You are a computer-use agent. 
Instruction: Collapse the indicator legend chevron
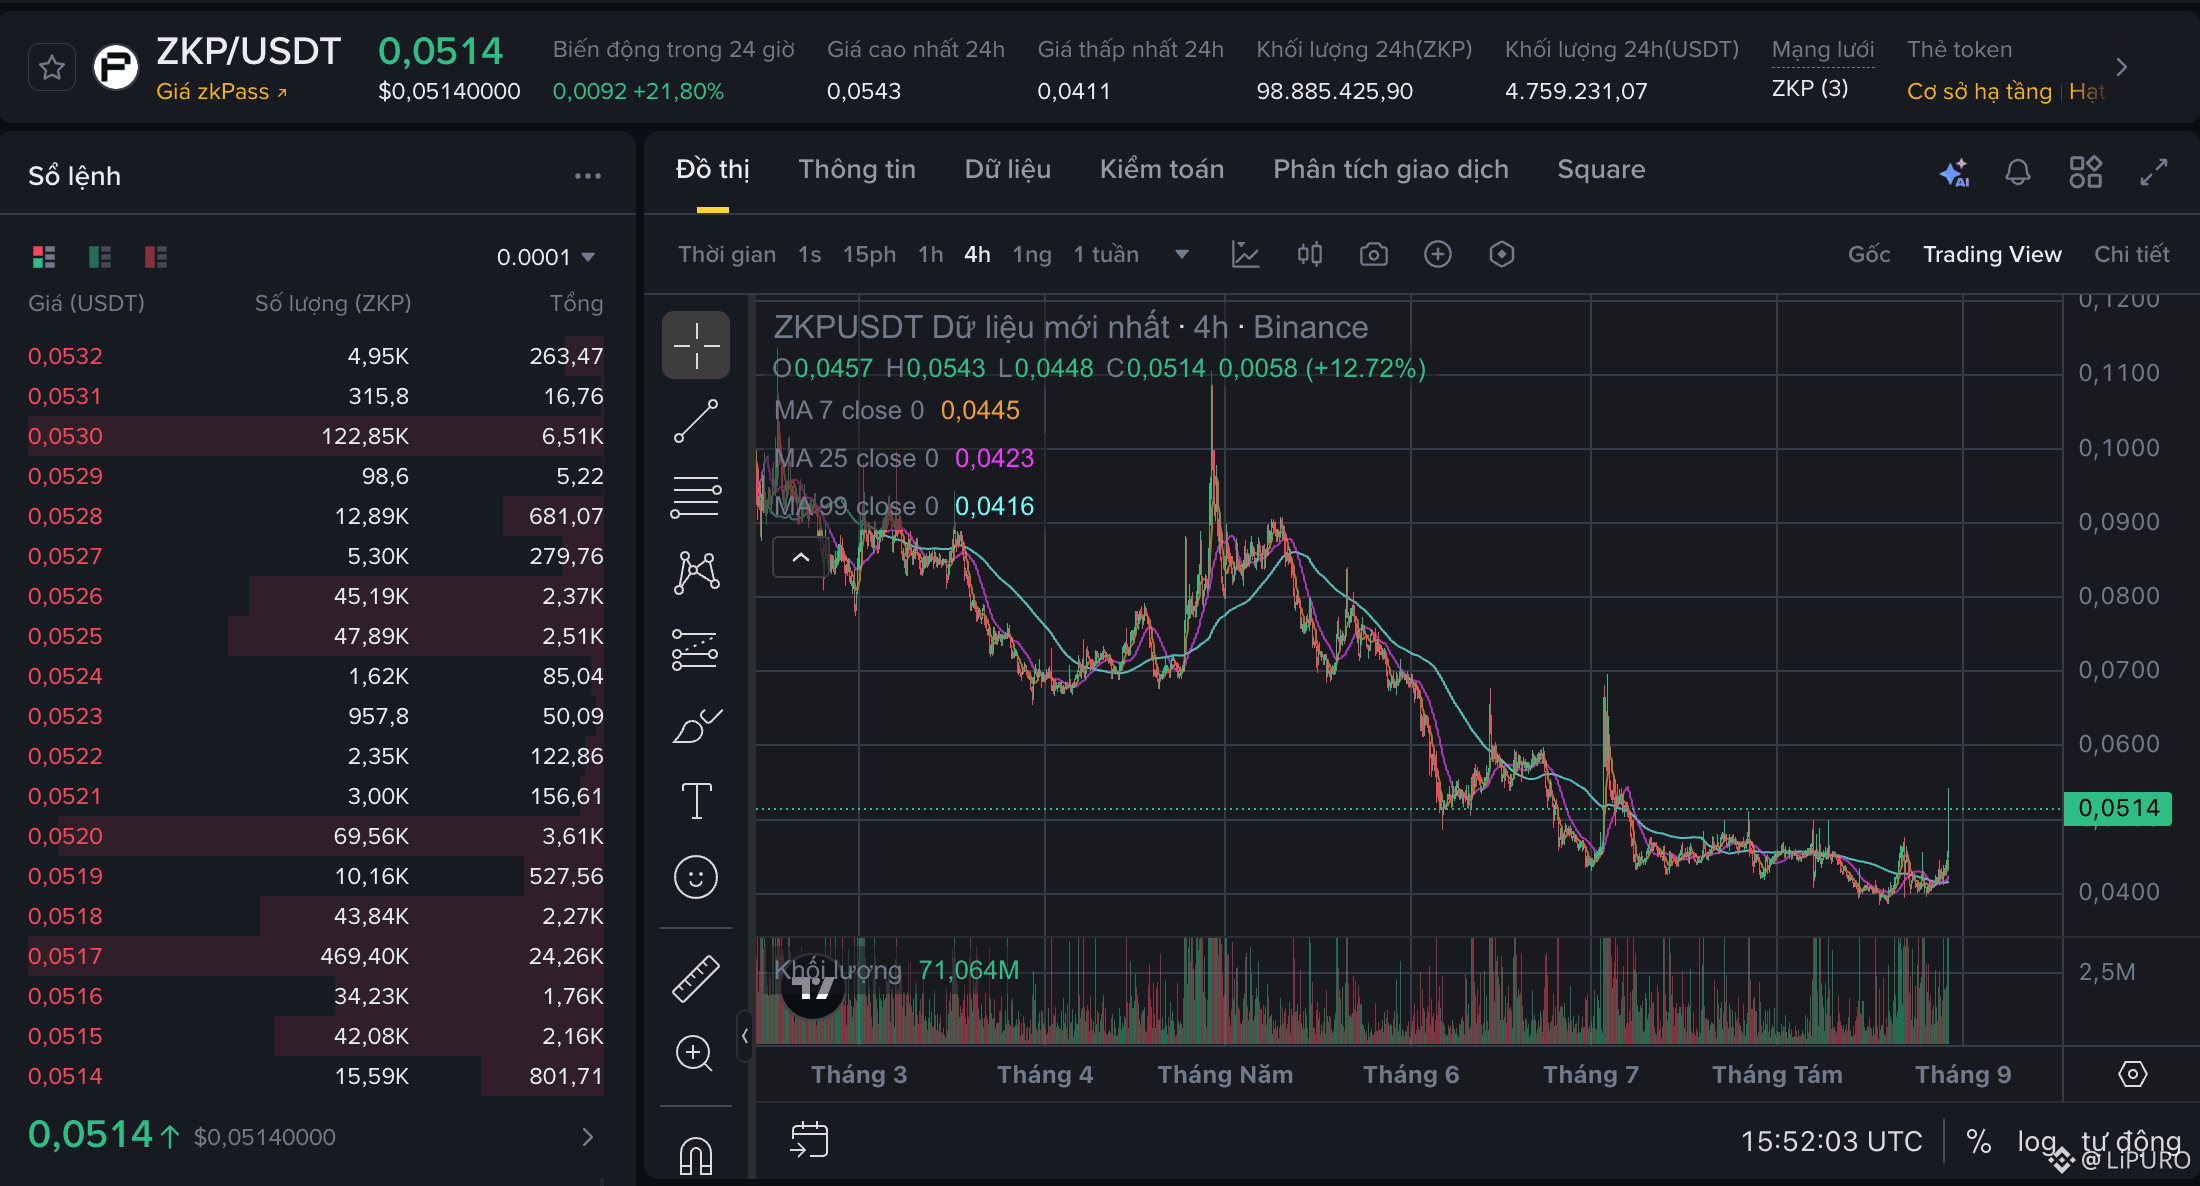[x=800, y=557]
